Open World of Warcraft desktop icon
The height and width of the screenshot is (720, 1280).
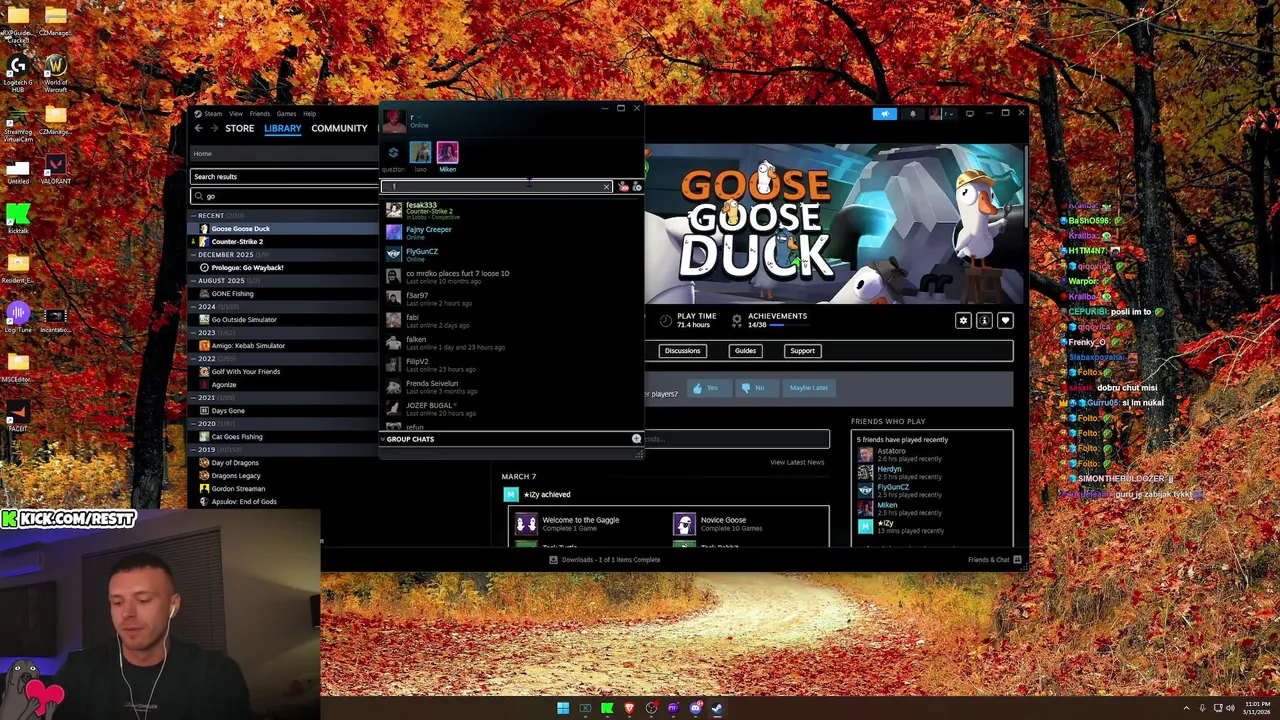(55, 72)
